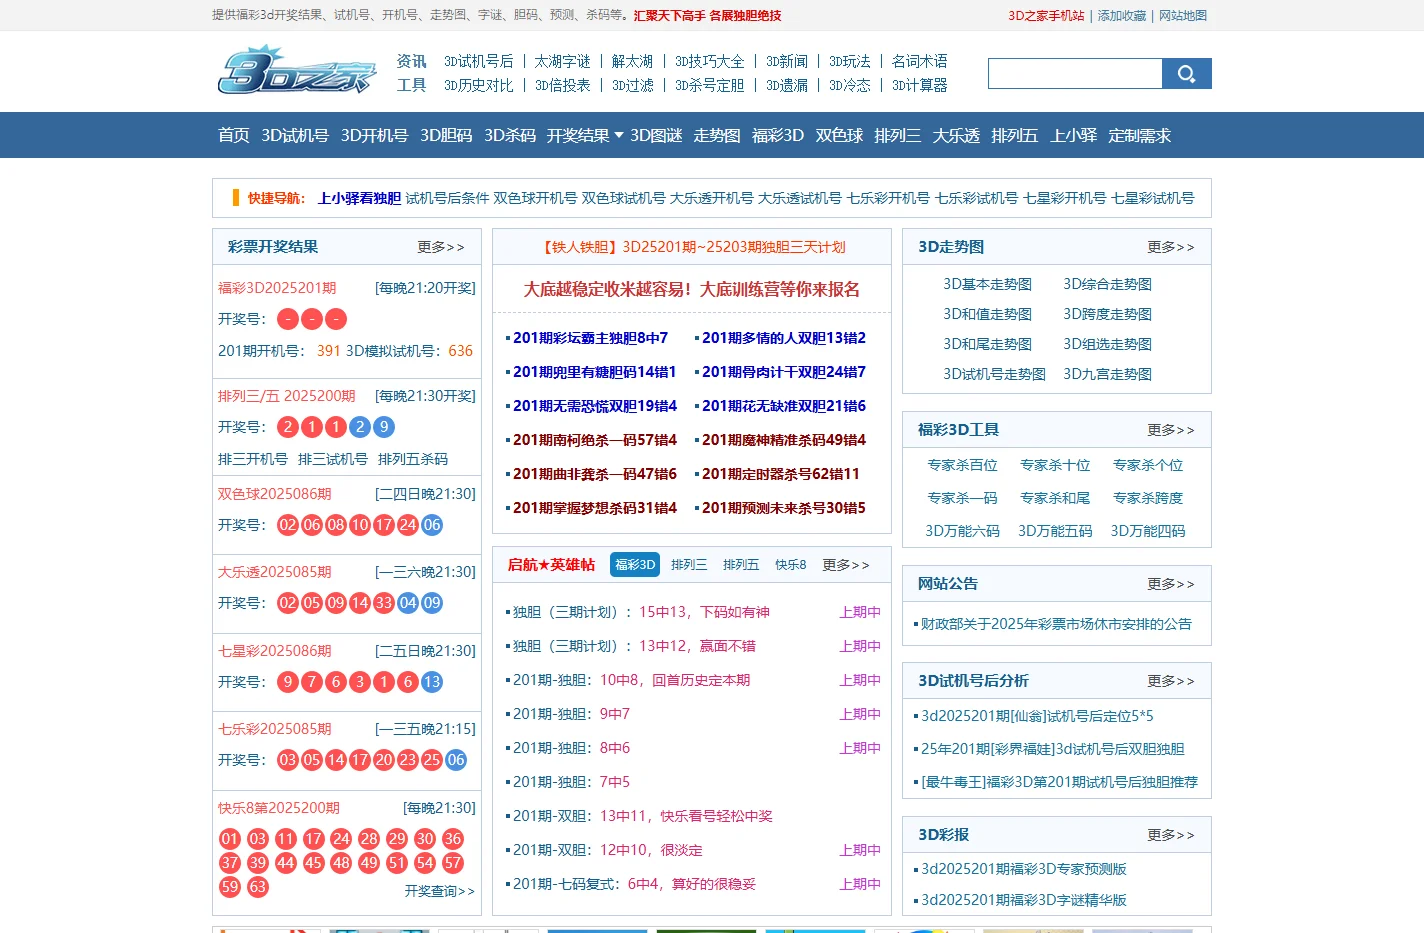
Task: Open 七星彩2025086期 result link
Action: click(x=275, y=651)
